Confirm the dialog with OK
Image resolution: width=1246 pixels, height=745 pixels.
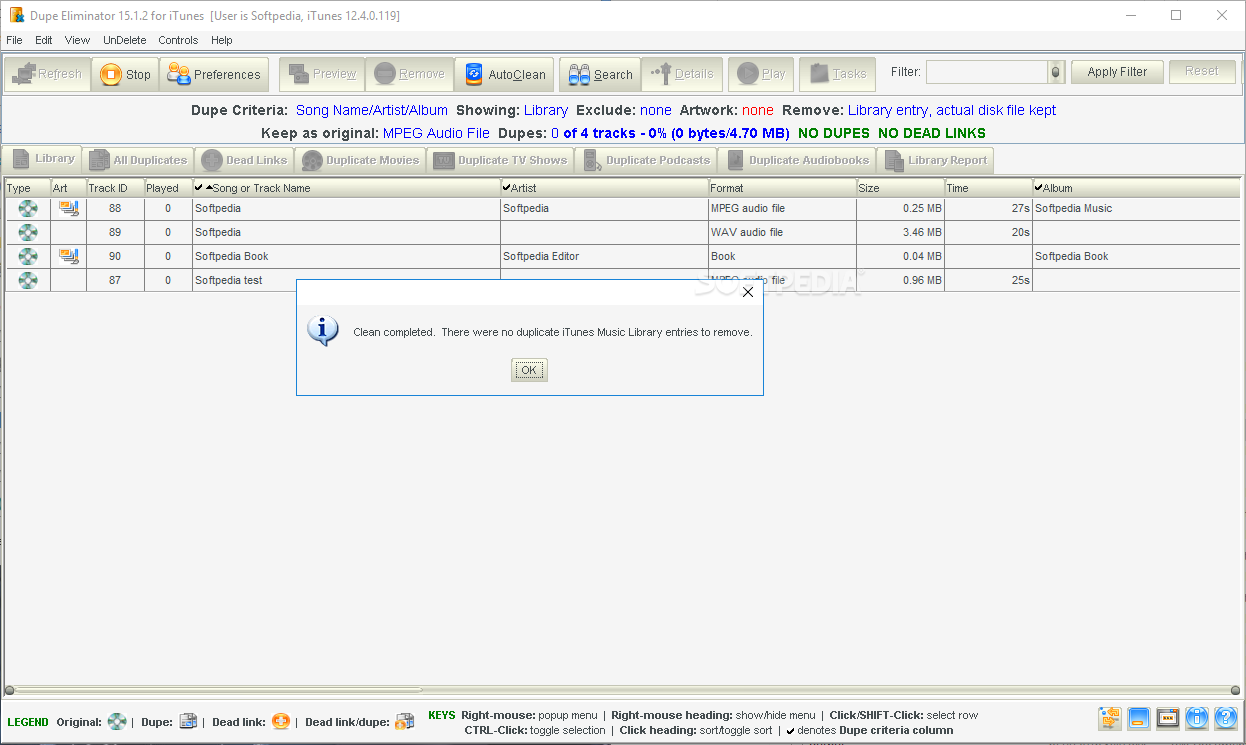[529, 370]
